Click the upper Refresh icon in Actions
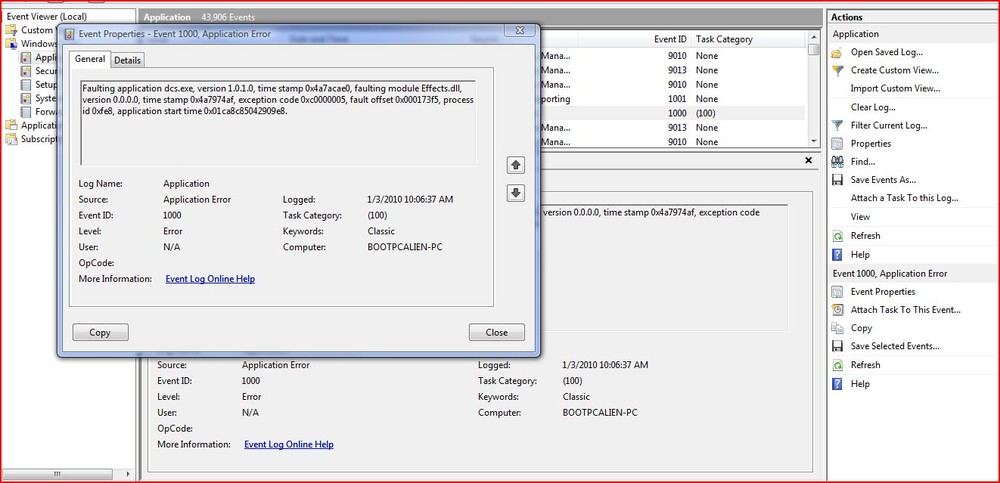This screenshot has height=483, width=1000. coord(837,235)
